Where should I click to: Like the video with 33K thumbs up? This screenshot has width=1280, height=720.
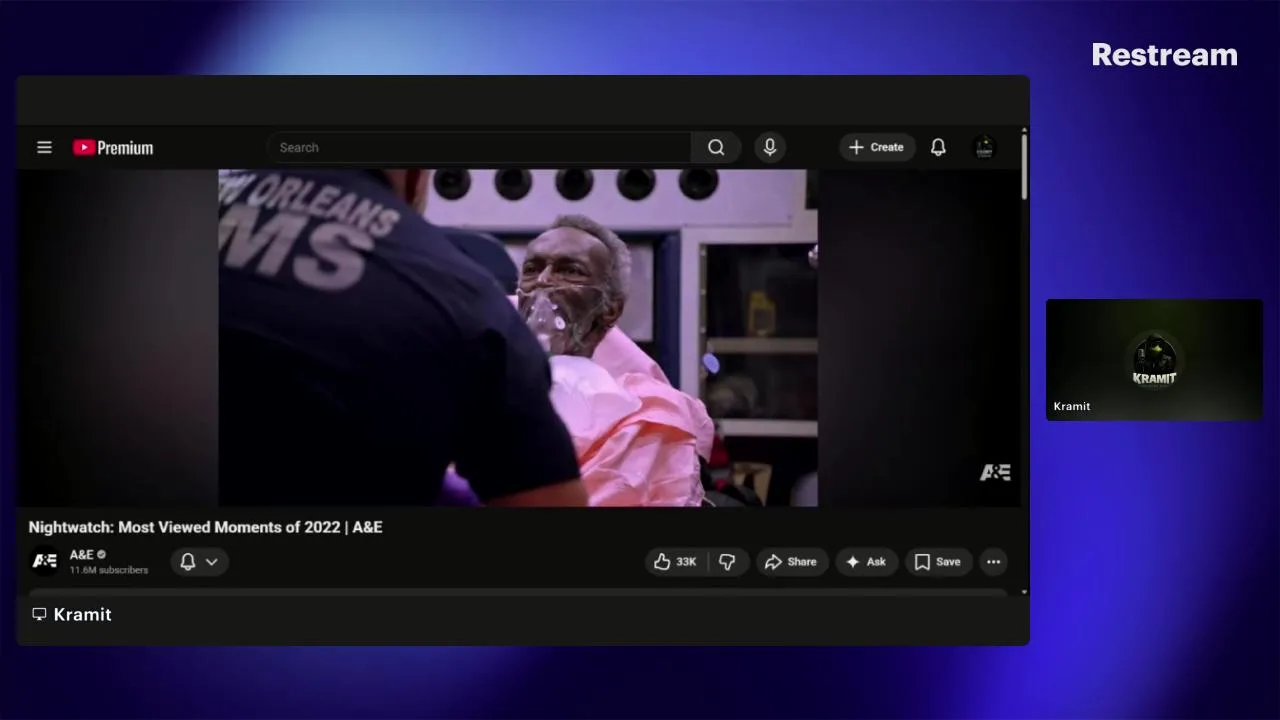tap(676, 562)
